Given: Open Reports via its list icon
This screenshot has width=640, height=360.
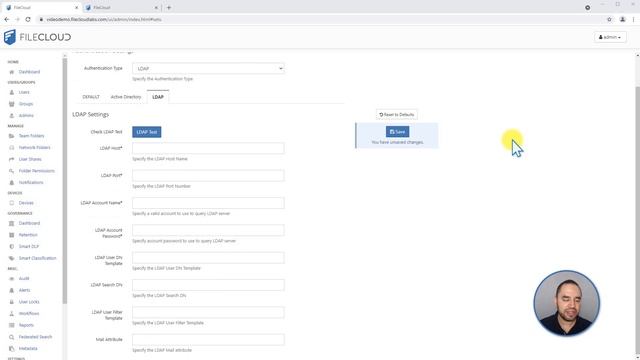Looking at the screenshot, I should (11, 325).
